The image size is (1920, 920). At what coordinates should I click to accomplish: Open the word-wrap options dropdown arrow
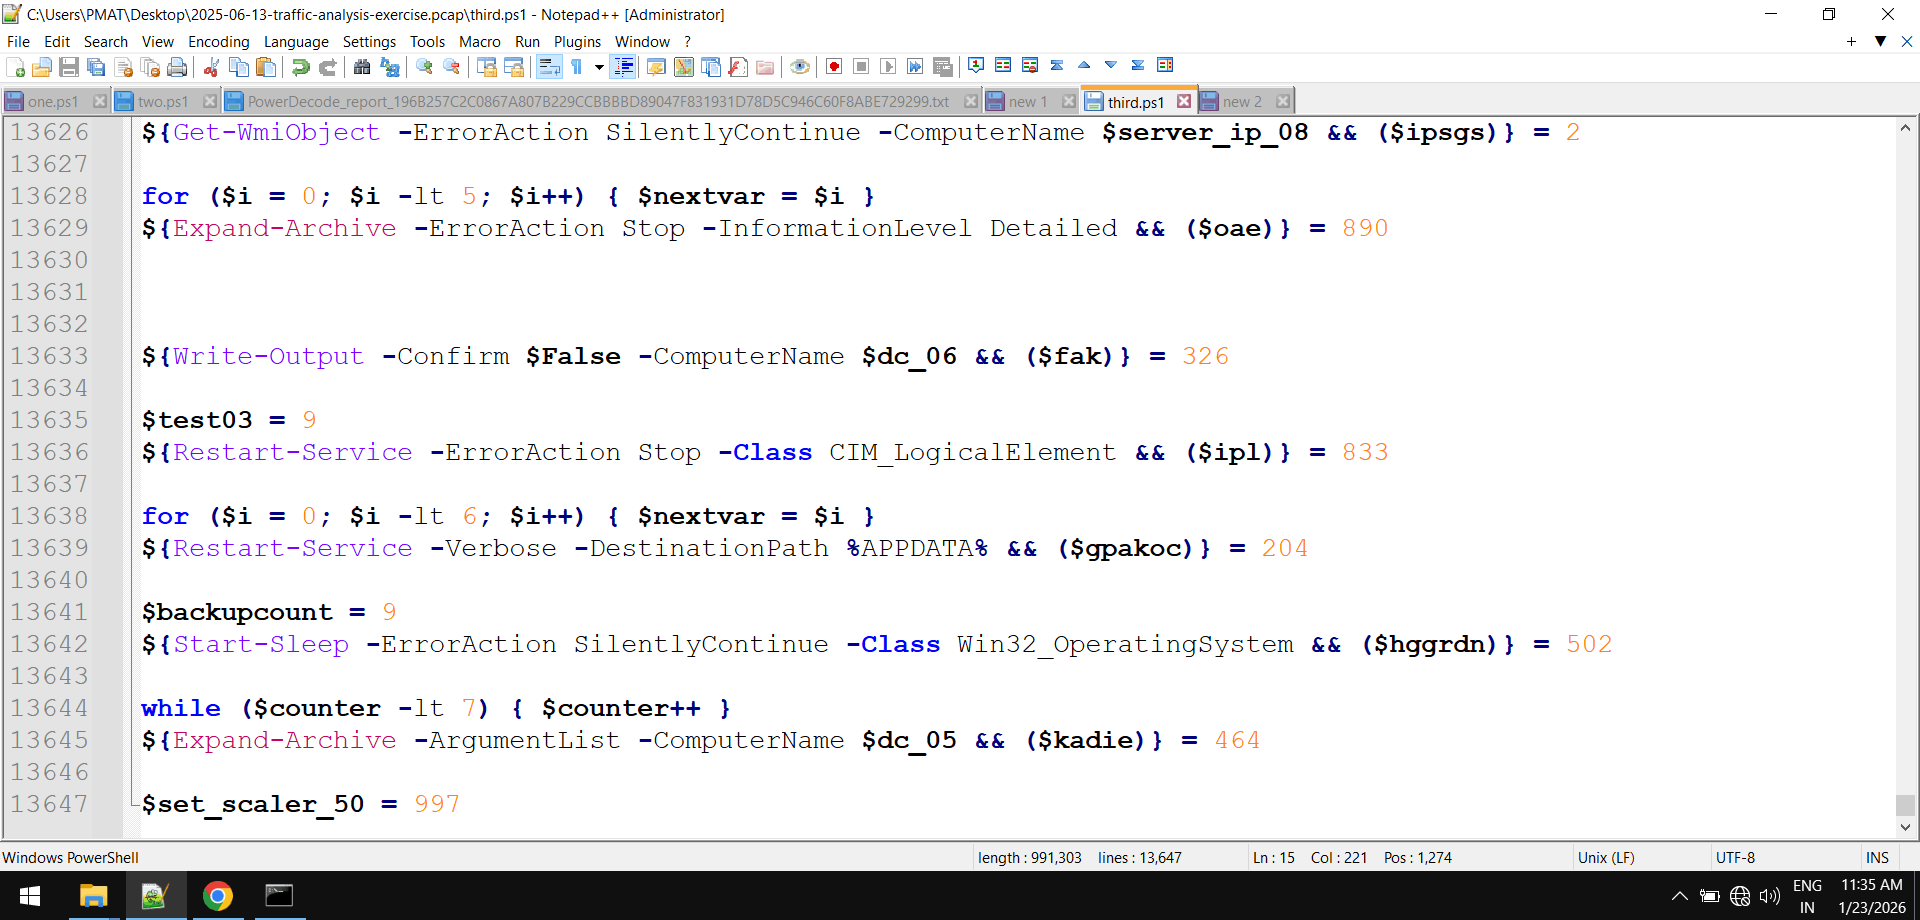point(599,66)
